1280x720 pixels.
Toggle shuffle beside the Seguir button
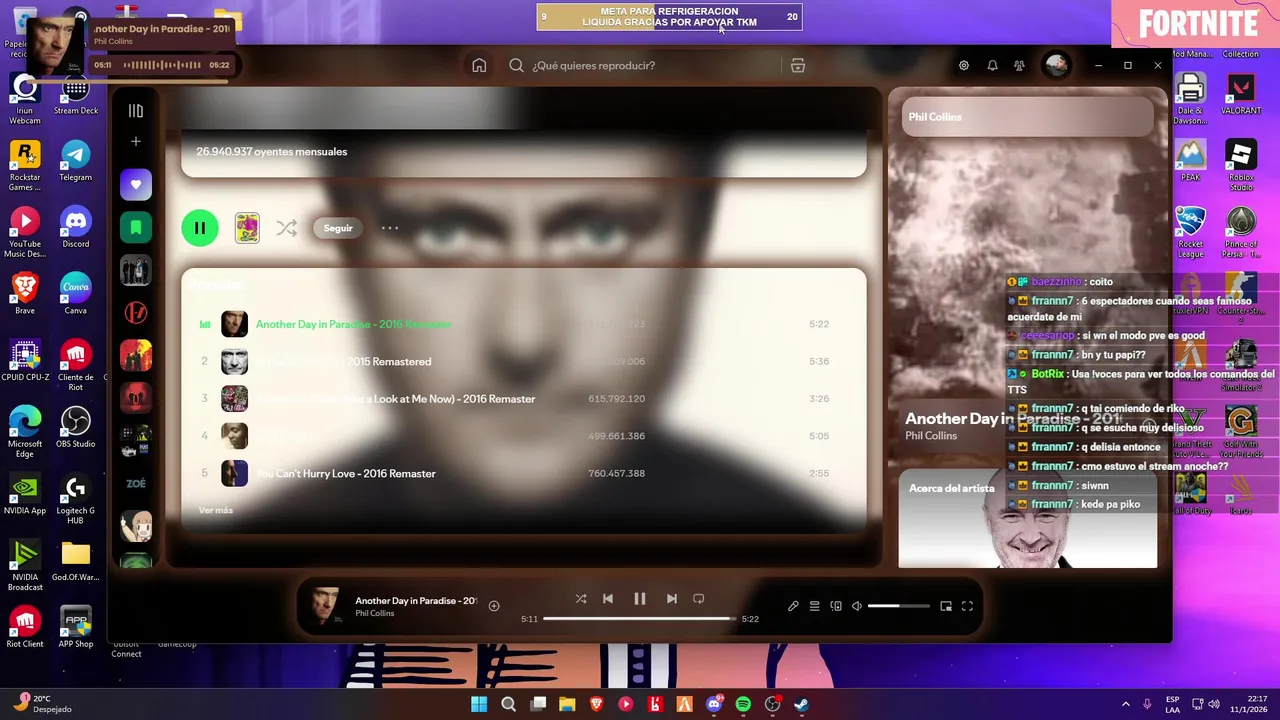287,228
